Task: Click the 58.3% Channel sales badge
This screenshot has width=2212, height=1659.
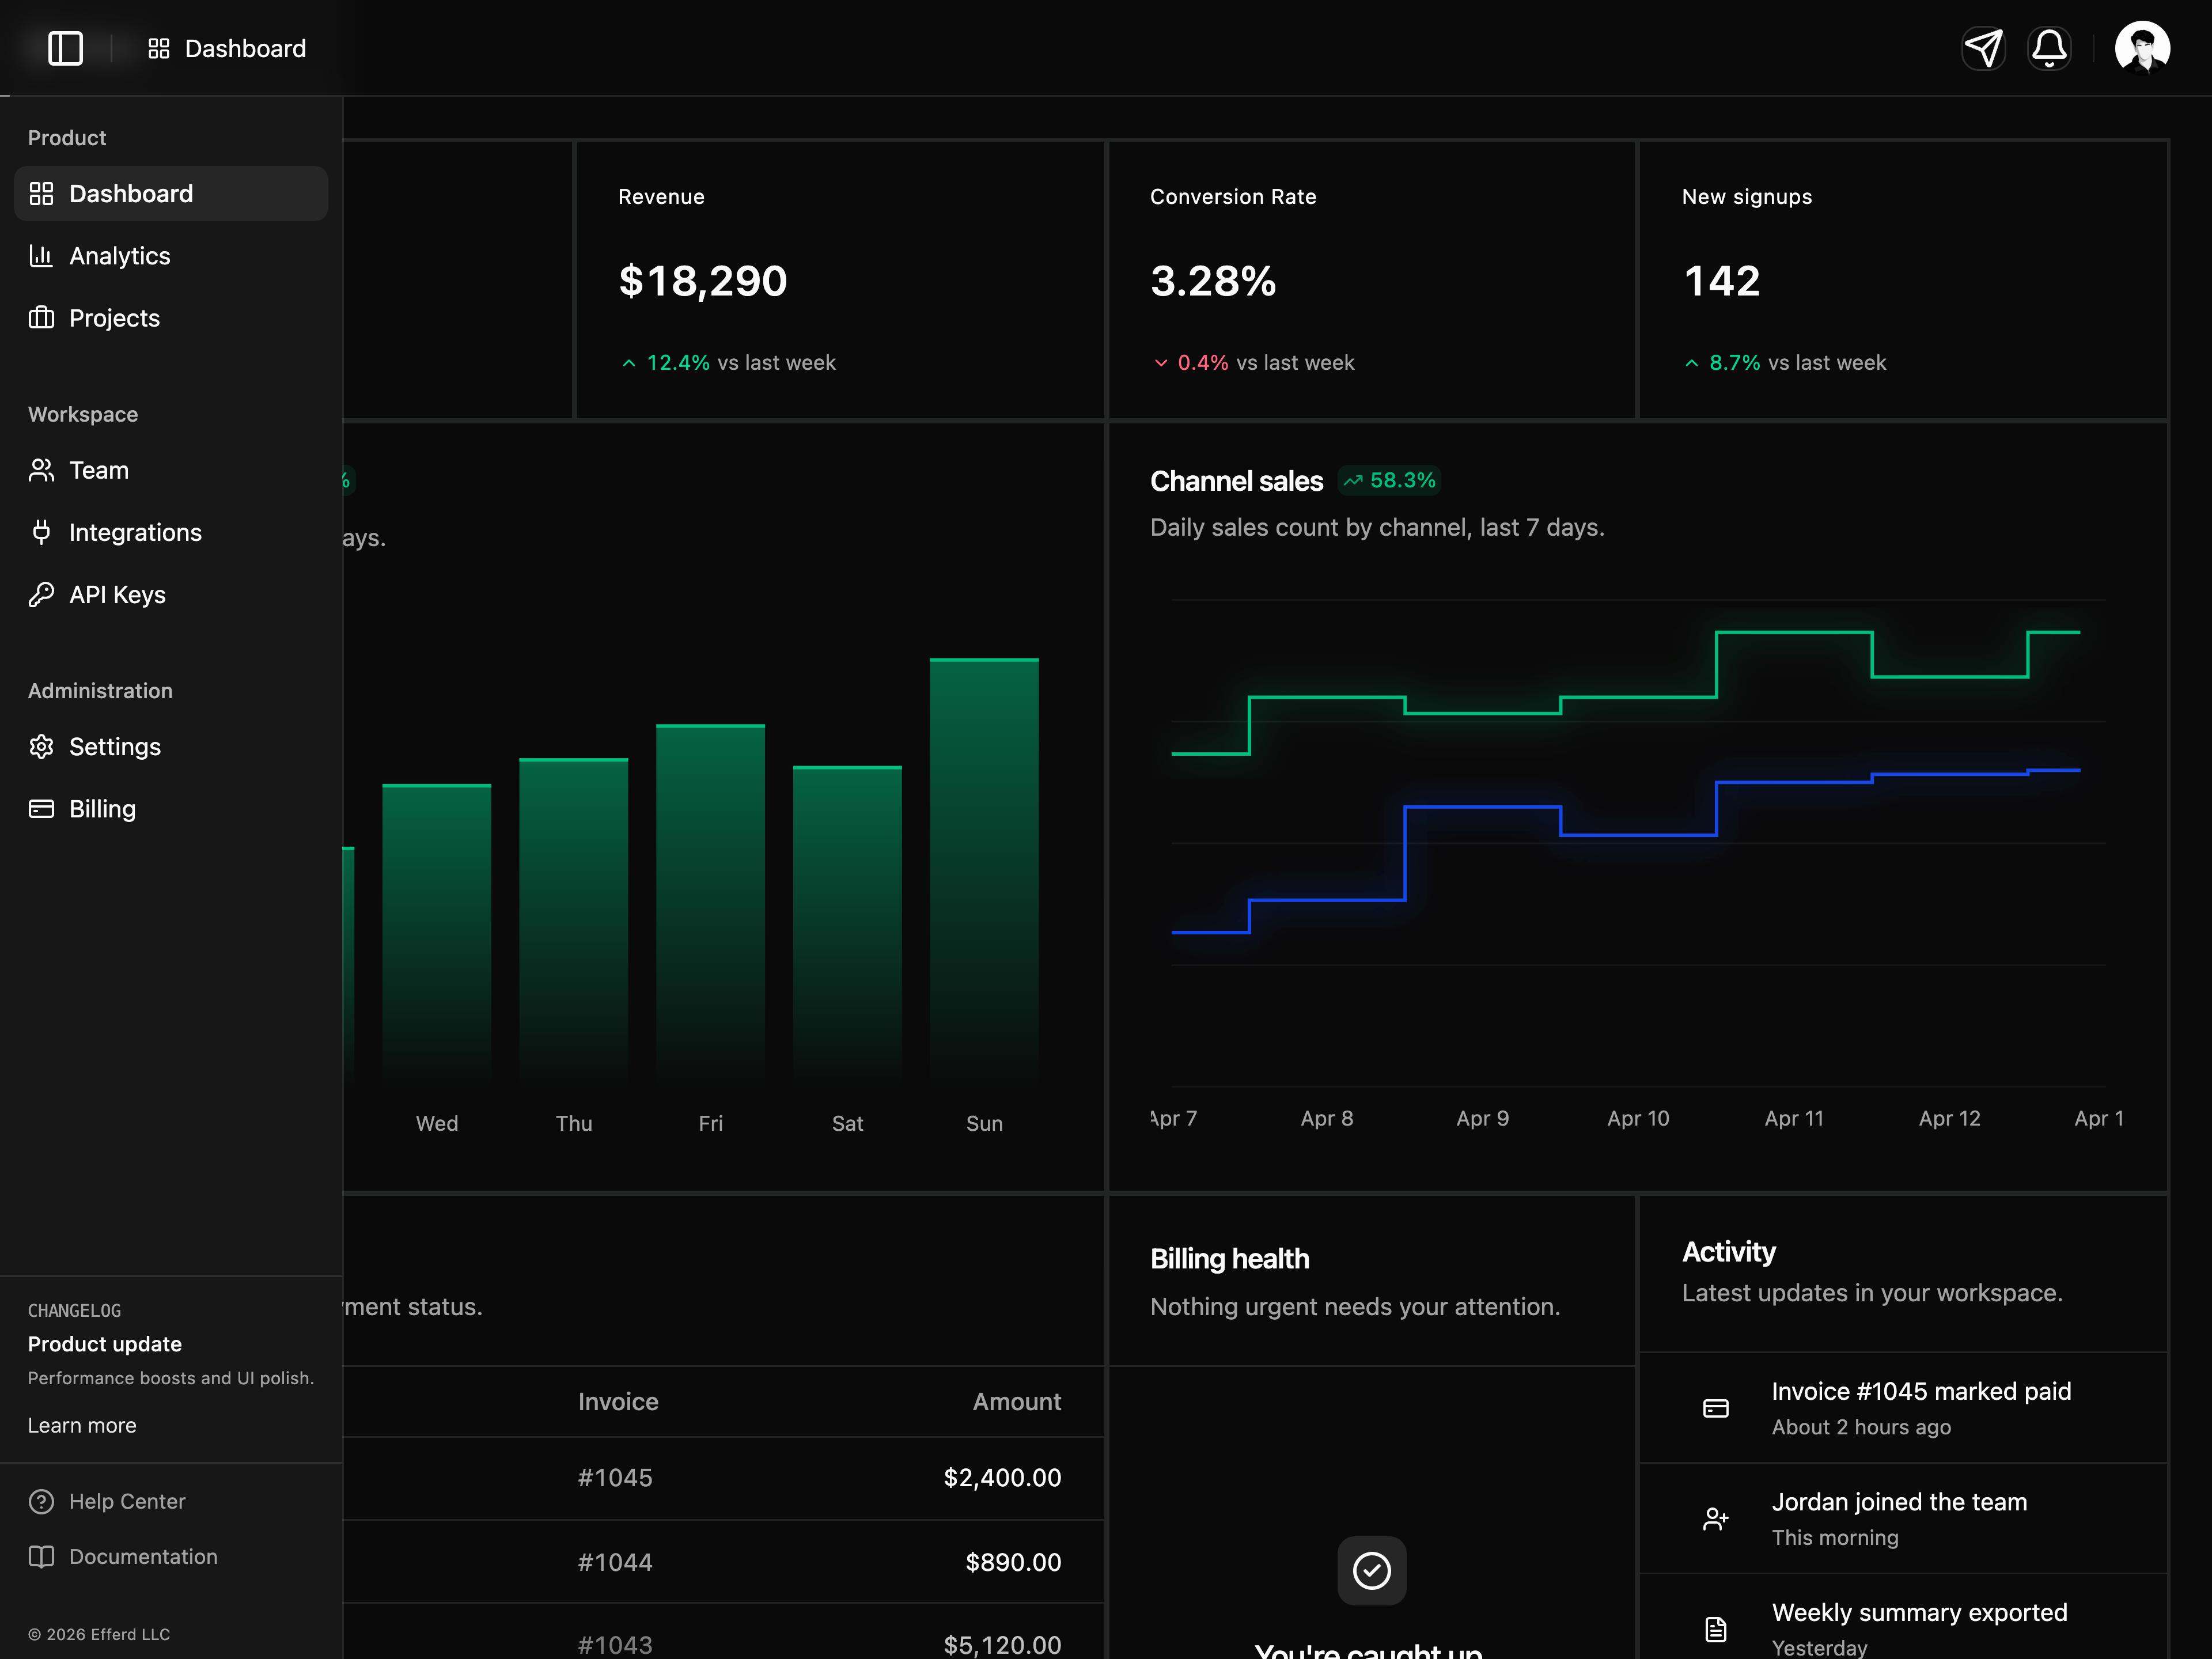Action: pyautogui.click(x=1390, y=481)
